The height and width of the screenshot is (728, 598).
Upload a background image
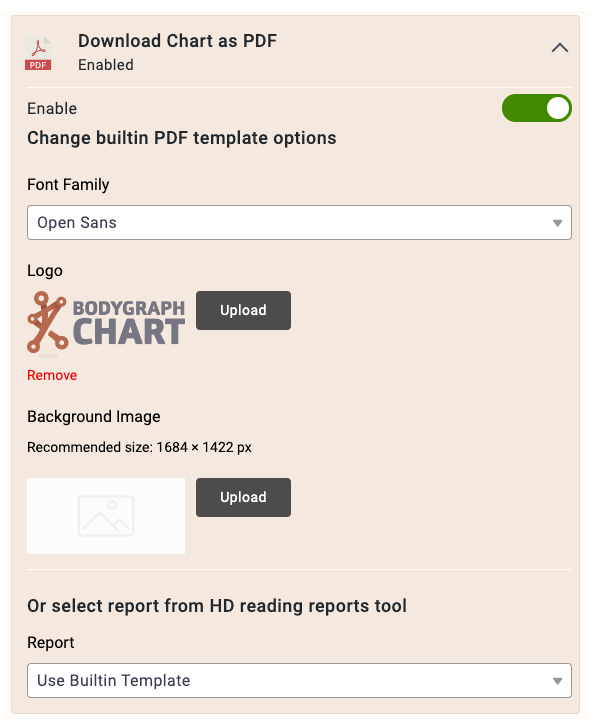(243, 497)
